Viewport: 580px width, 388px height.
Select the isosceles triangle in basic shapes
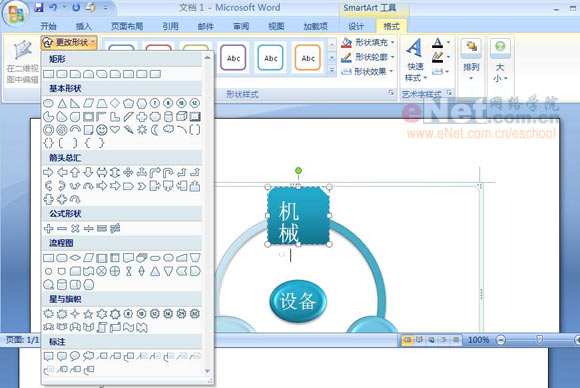click(62, 103)
